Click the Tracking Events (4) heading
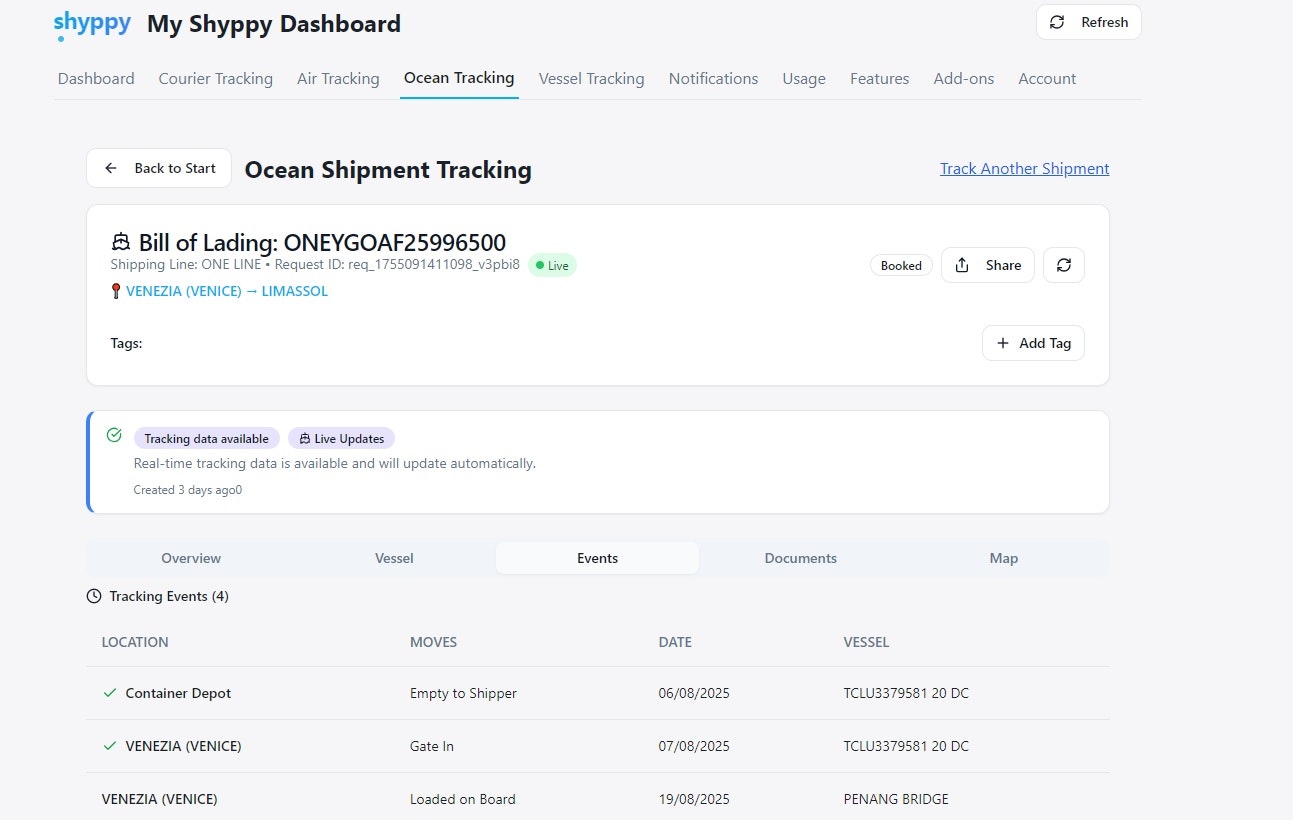 [x=169, y=596]
